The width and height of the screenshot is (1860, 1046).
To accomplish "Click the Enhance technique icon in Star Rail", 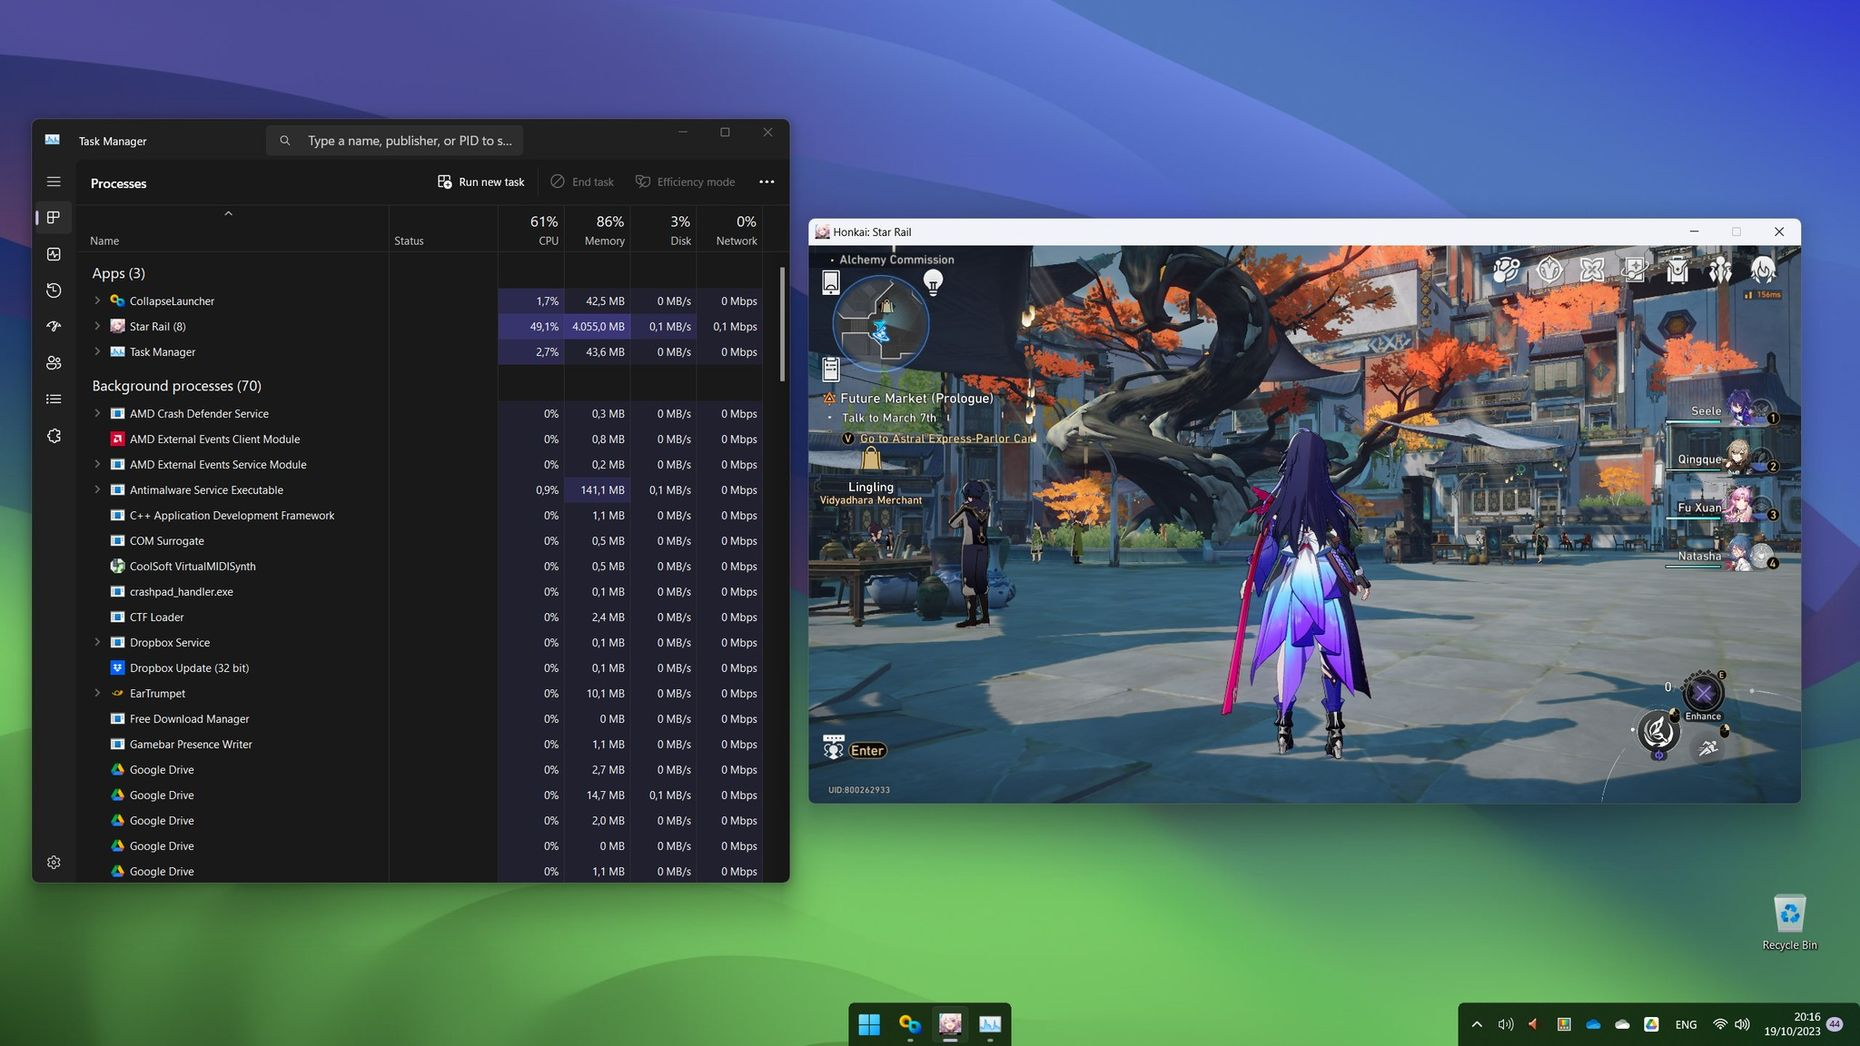I will pos(1702,694).
